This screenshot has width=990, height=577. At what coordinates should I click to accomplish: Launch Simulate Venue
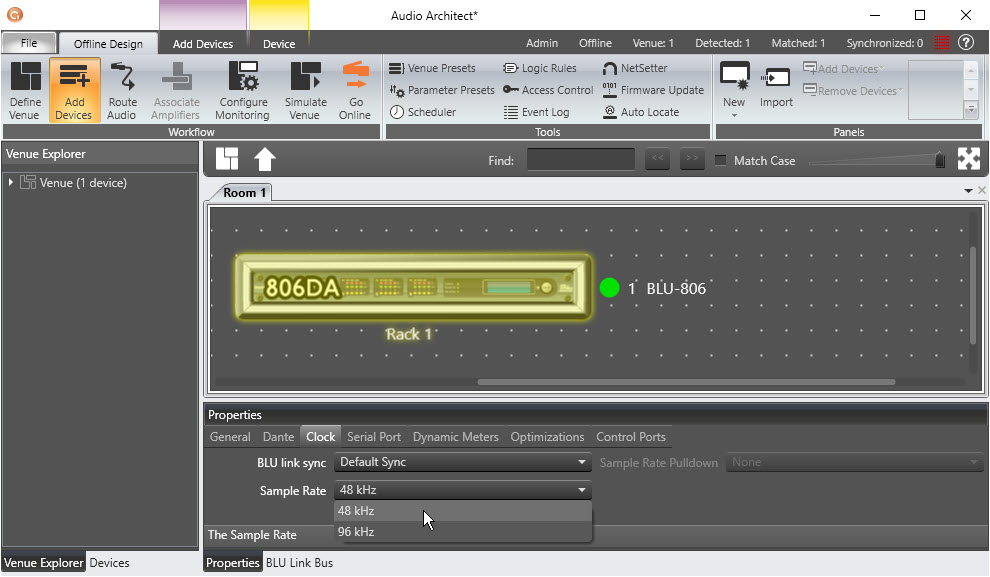click(x=305, y=89)
